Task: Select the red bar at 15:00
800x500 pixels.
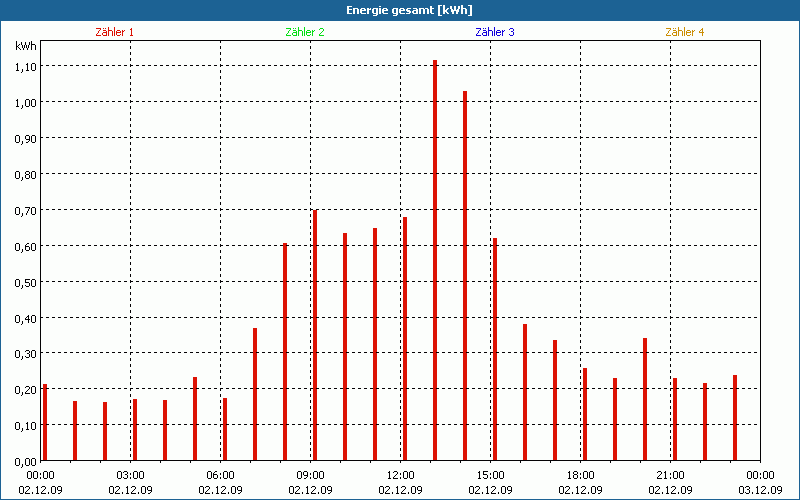Action: (495, 349)
